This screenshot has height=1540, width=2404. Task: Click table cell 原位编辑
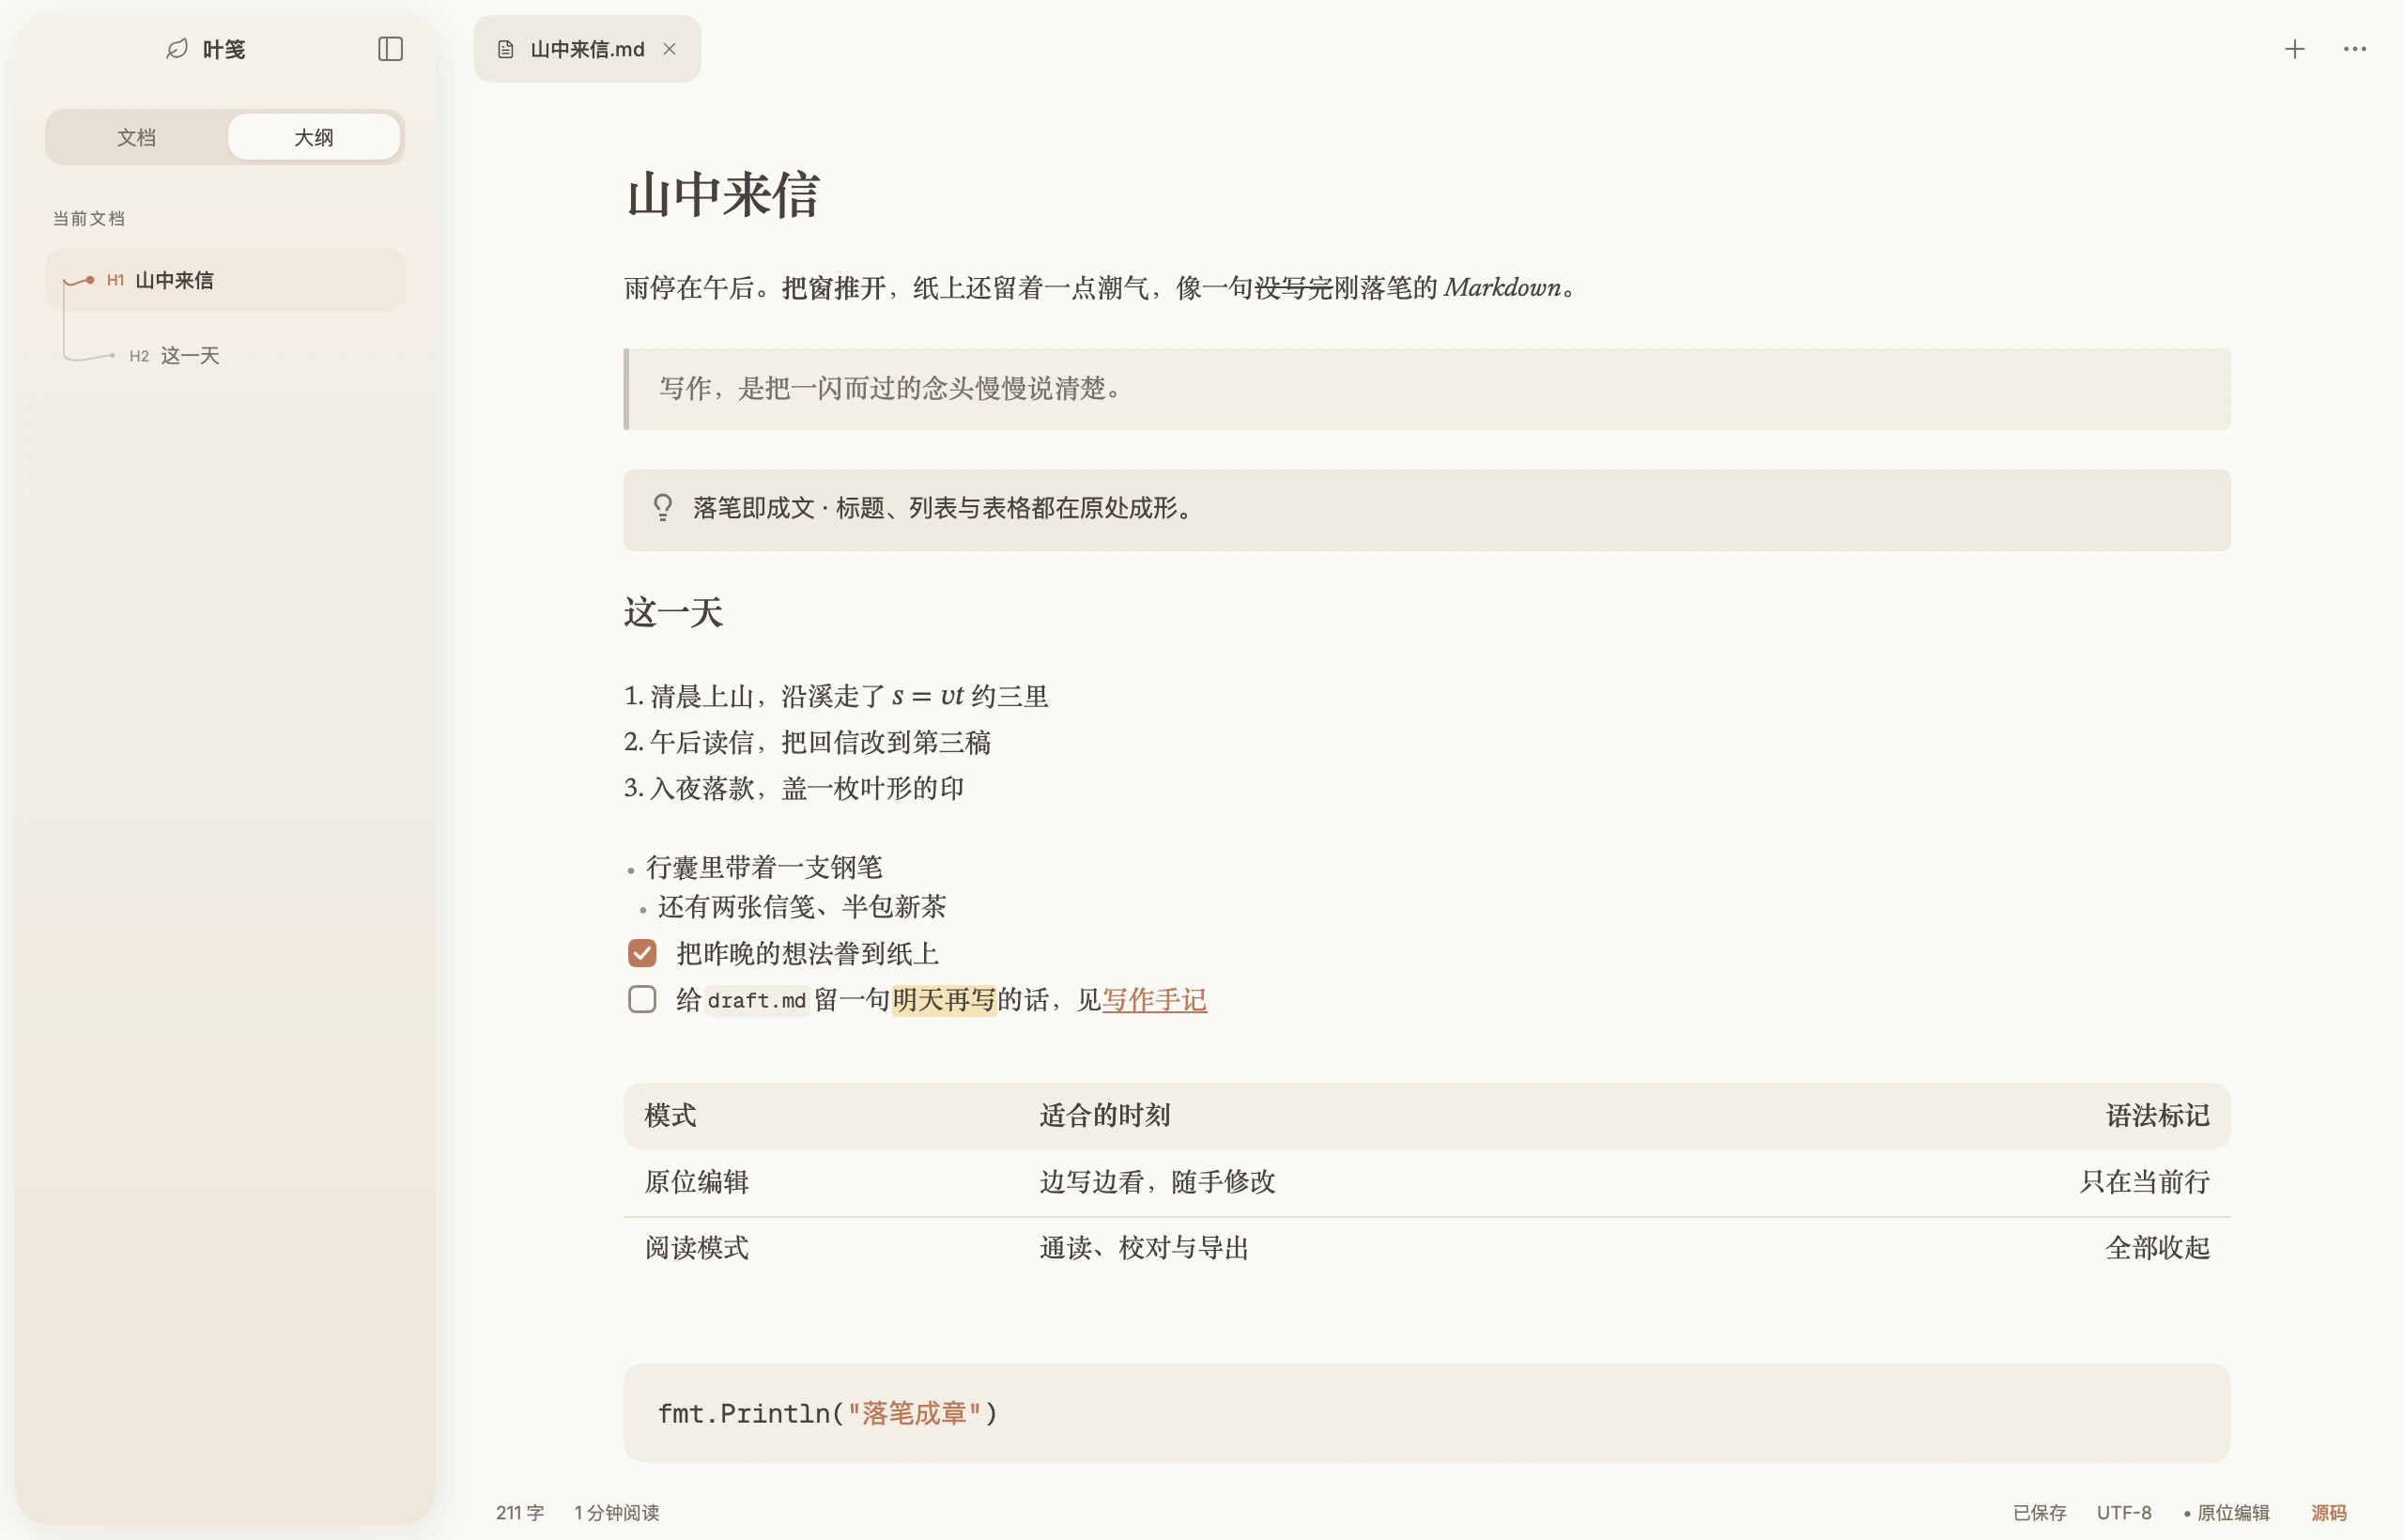tap(697, 1182)
